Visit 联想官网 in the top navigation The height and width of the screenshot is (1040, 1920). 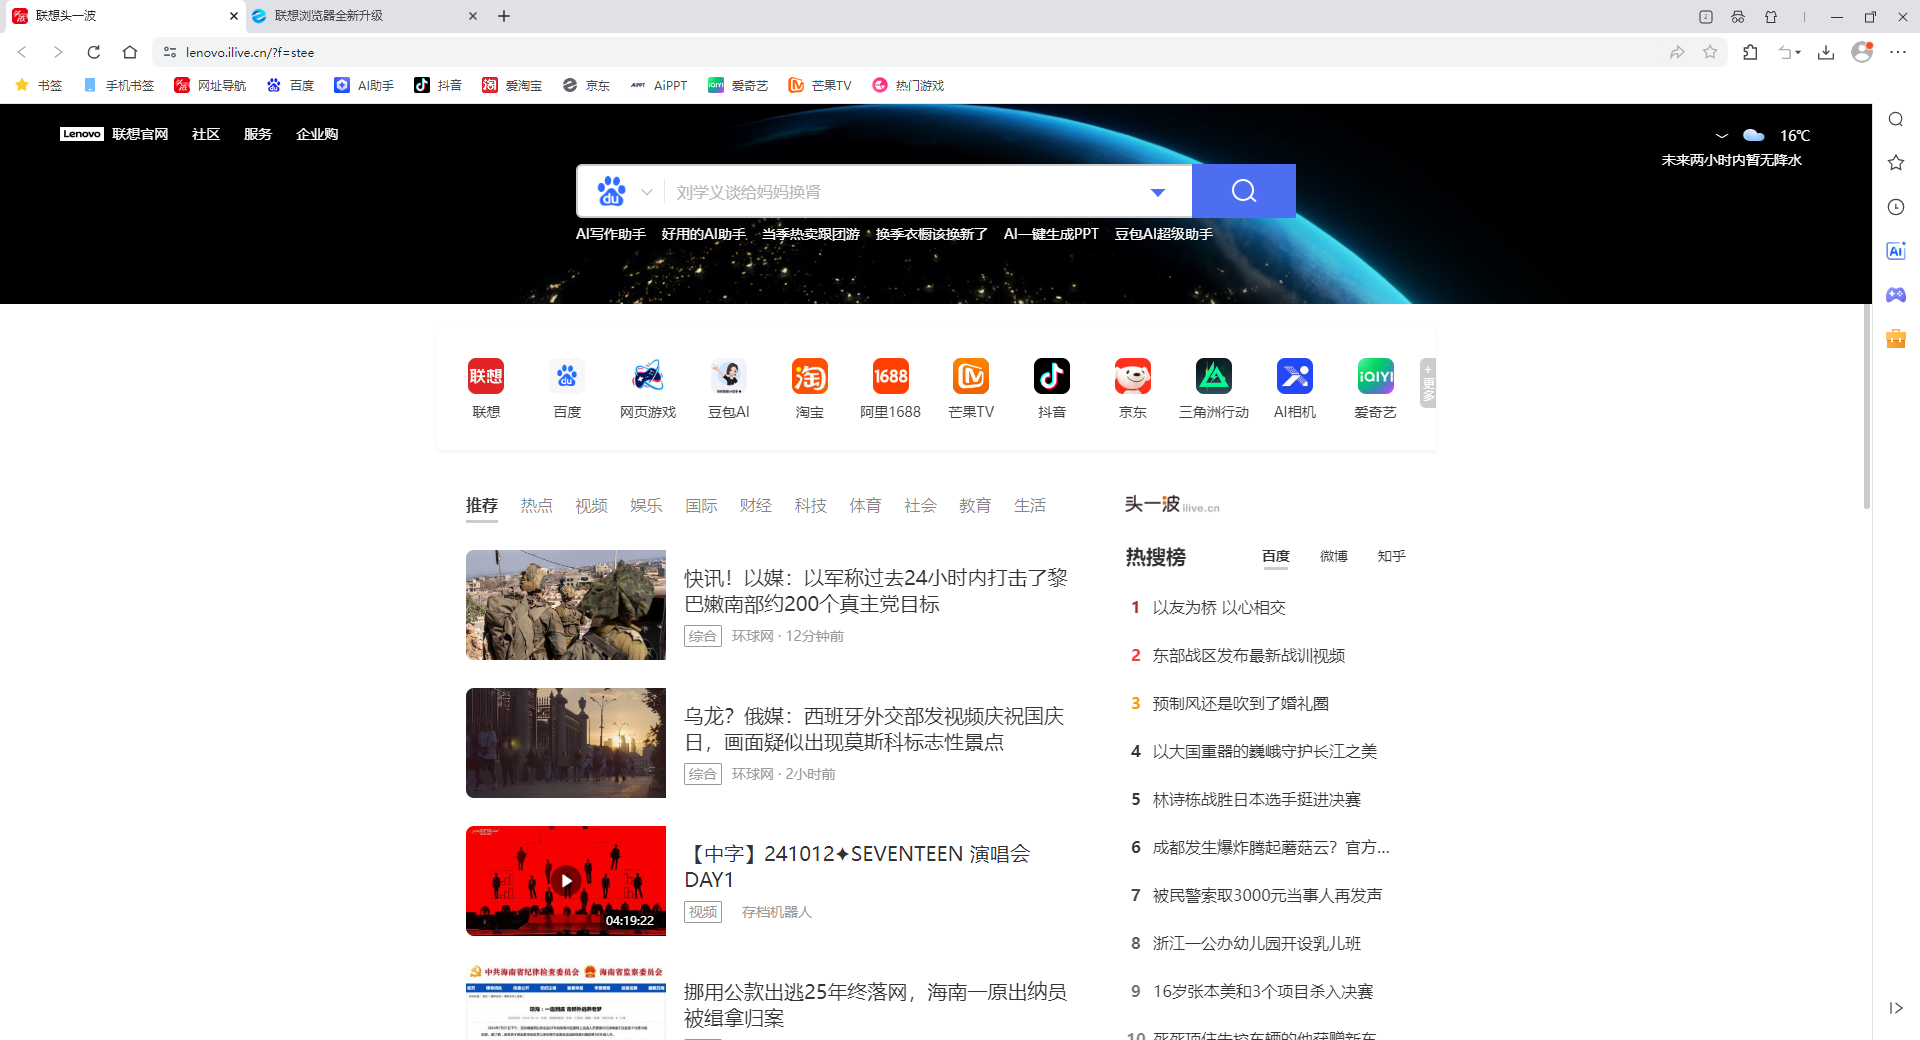tap(140, 133)
